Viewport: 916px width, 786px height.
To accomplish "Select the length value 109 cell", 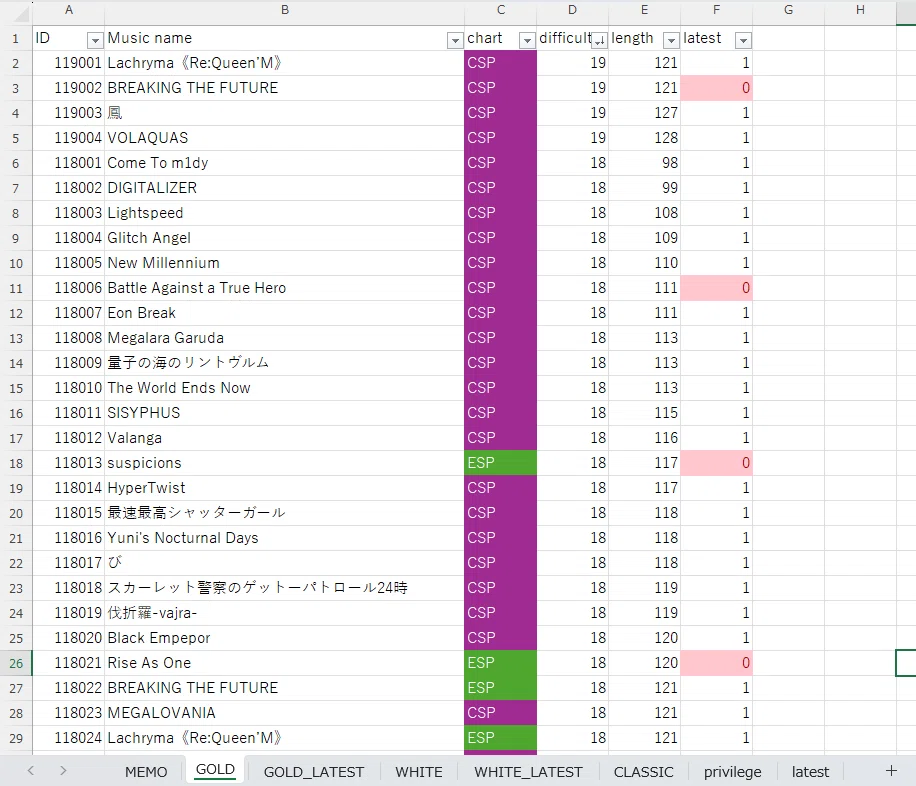I will click(644, 238).
